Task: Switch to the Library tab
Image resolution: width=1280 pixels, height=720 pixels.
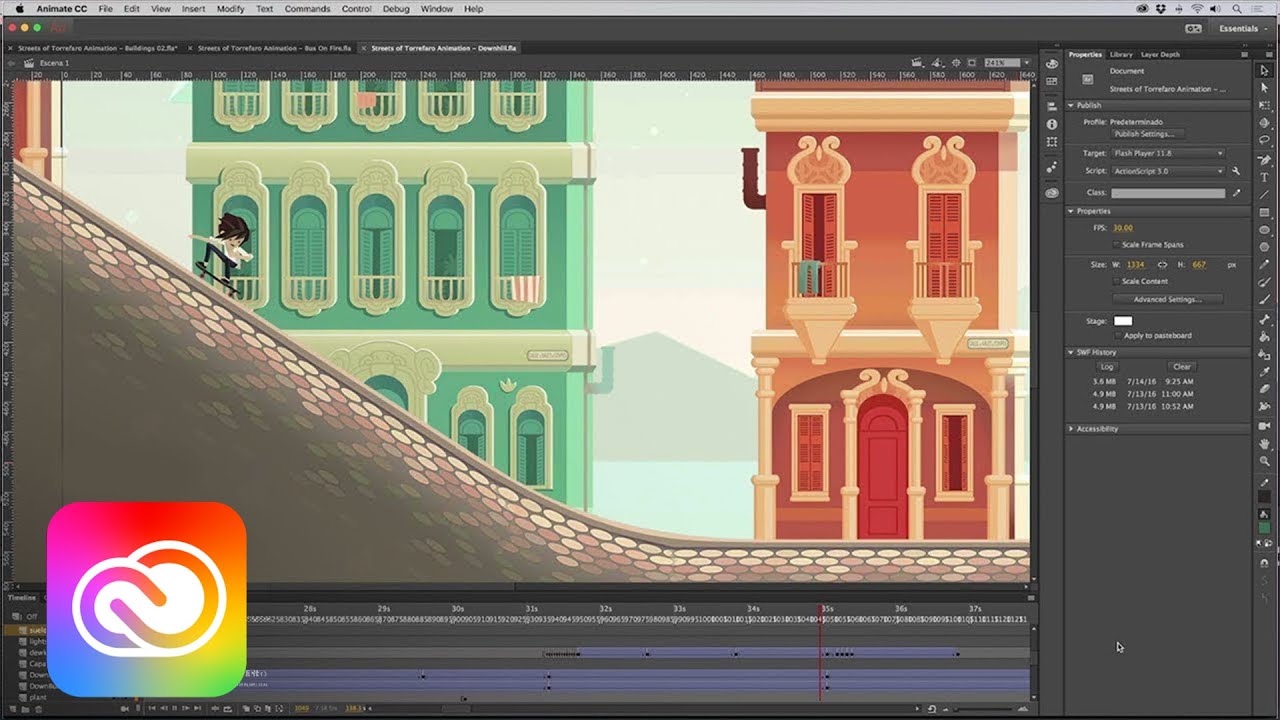Action: click(x=1121, y=55)
